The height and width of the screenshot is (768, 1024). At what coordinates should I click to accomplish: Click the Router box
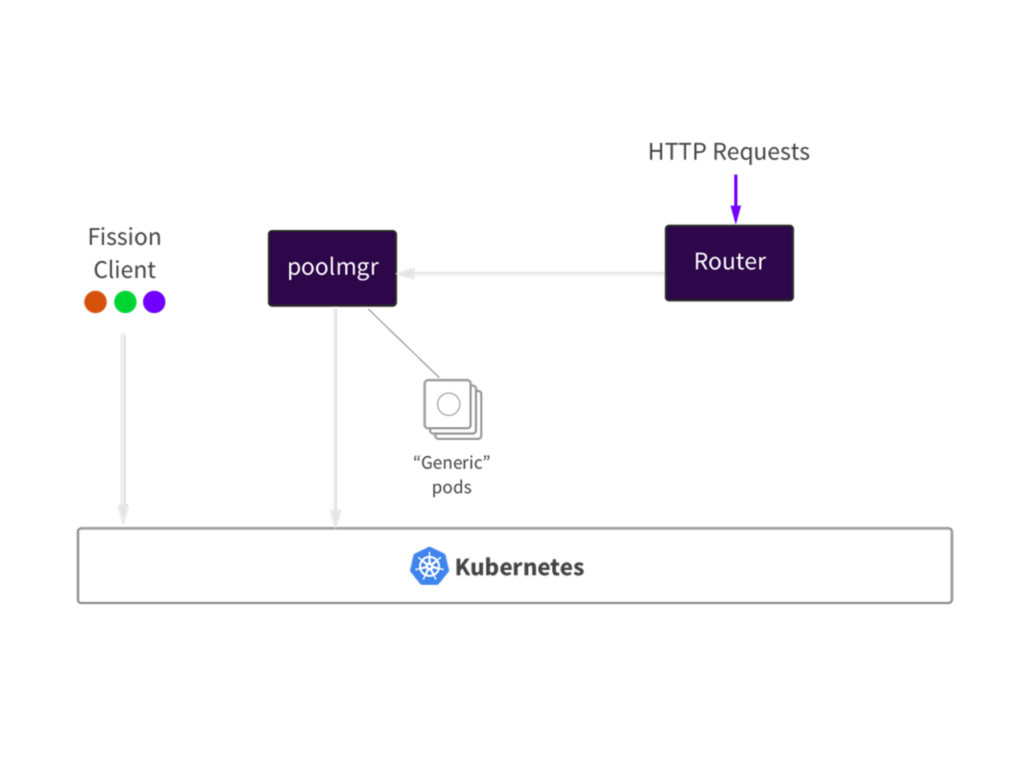729,263
